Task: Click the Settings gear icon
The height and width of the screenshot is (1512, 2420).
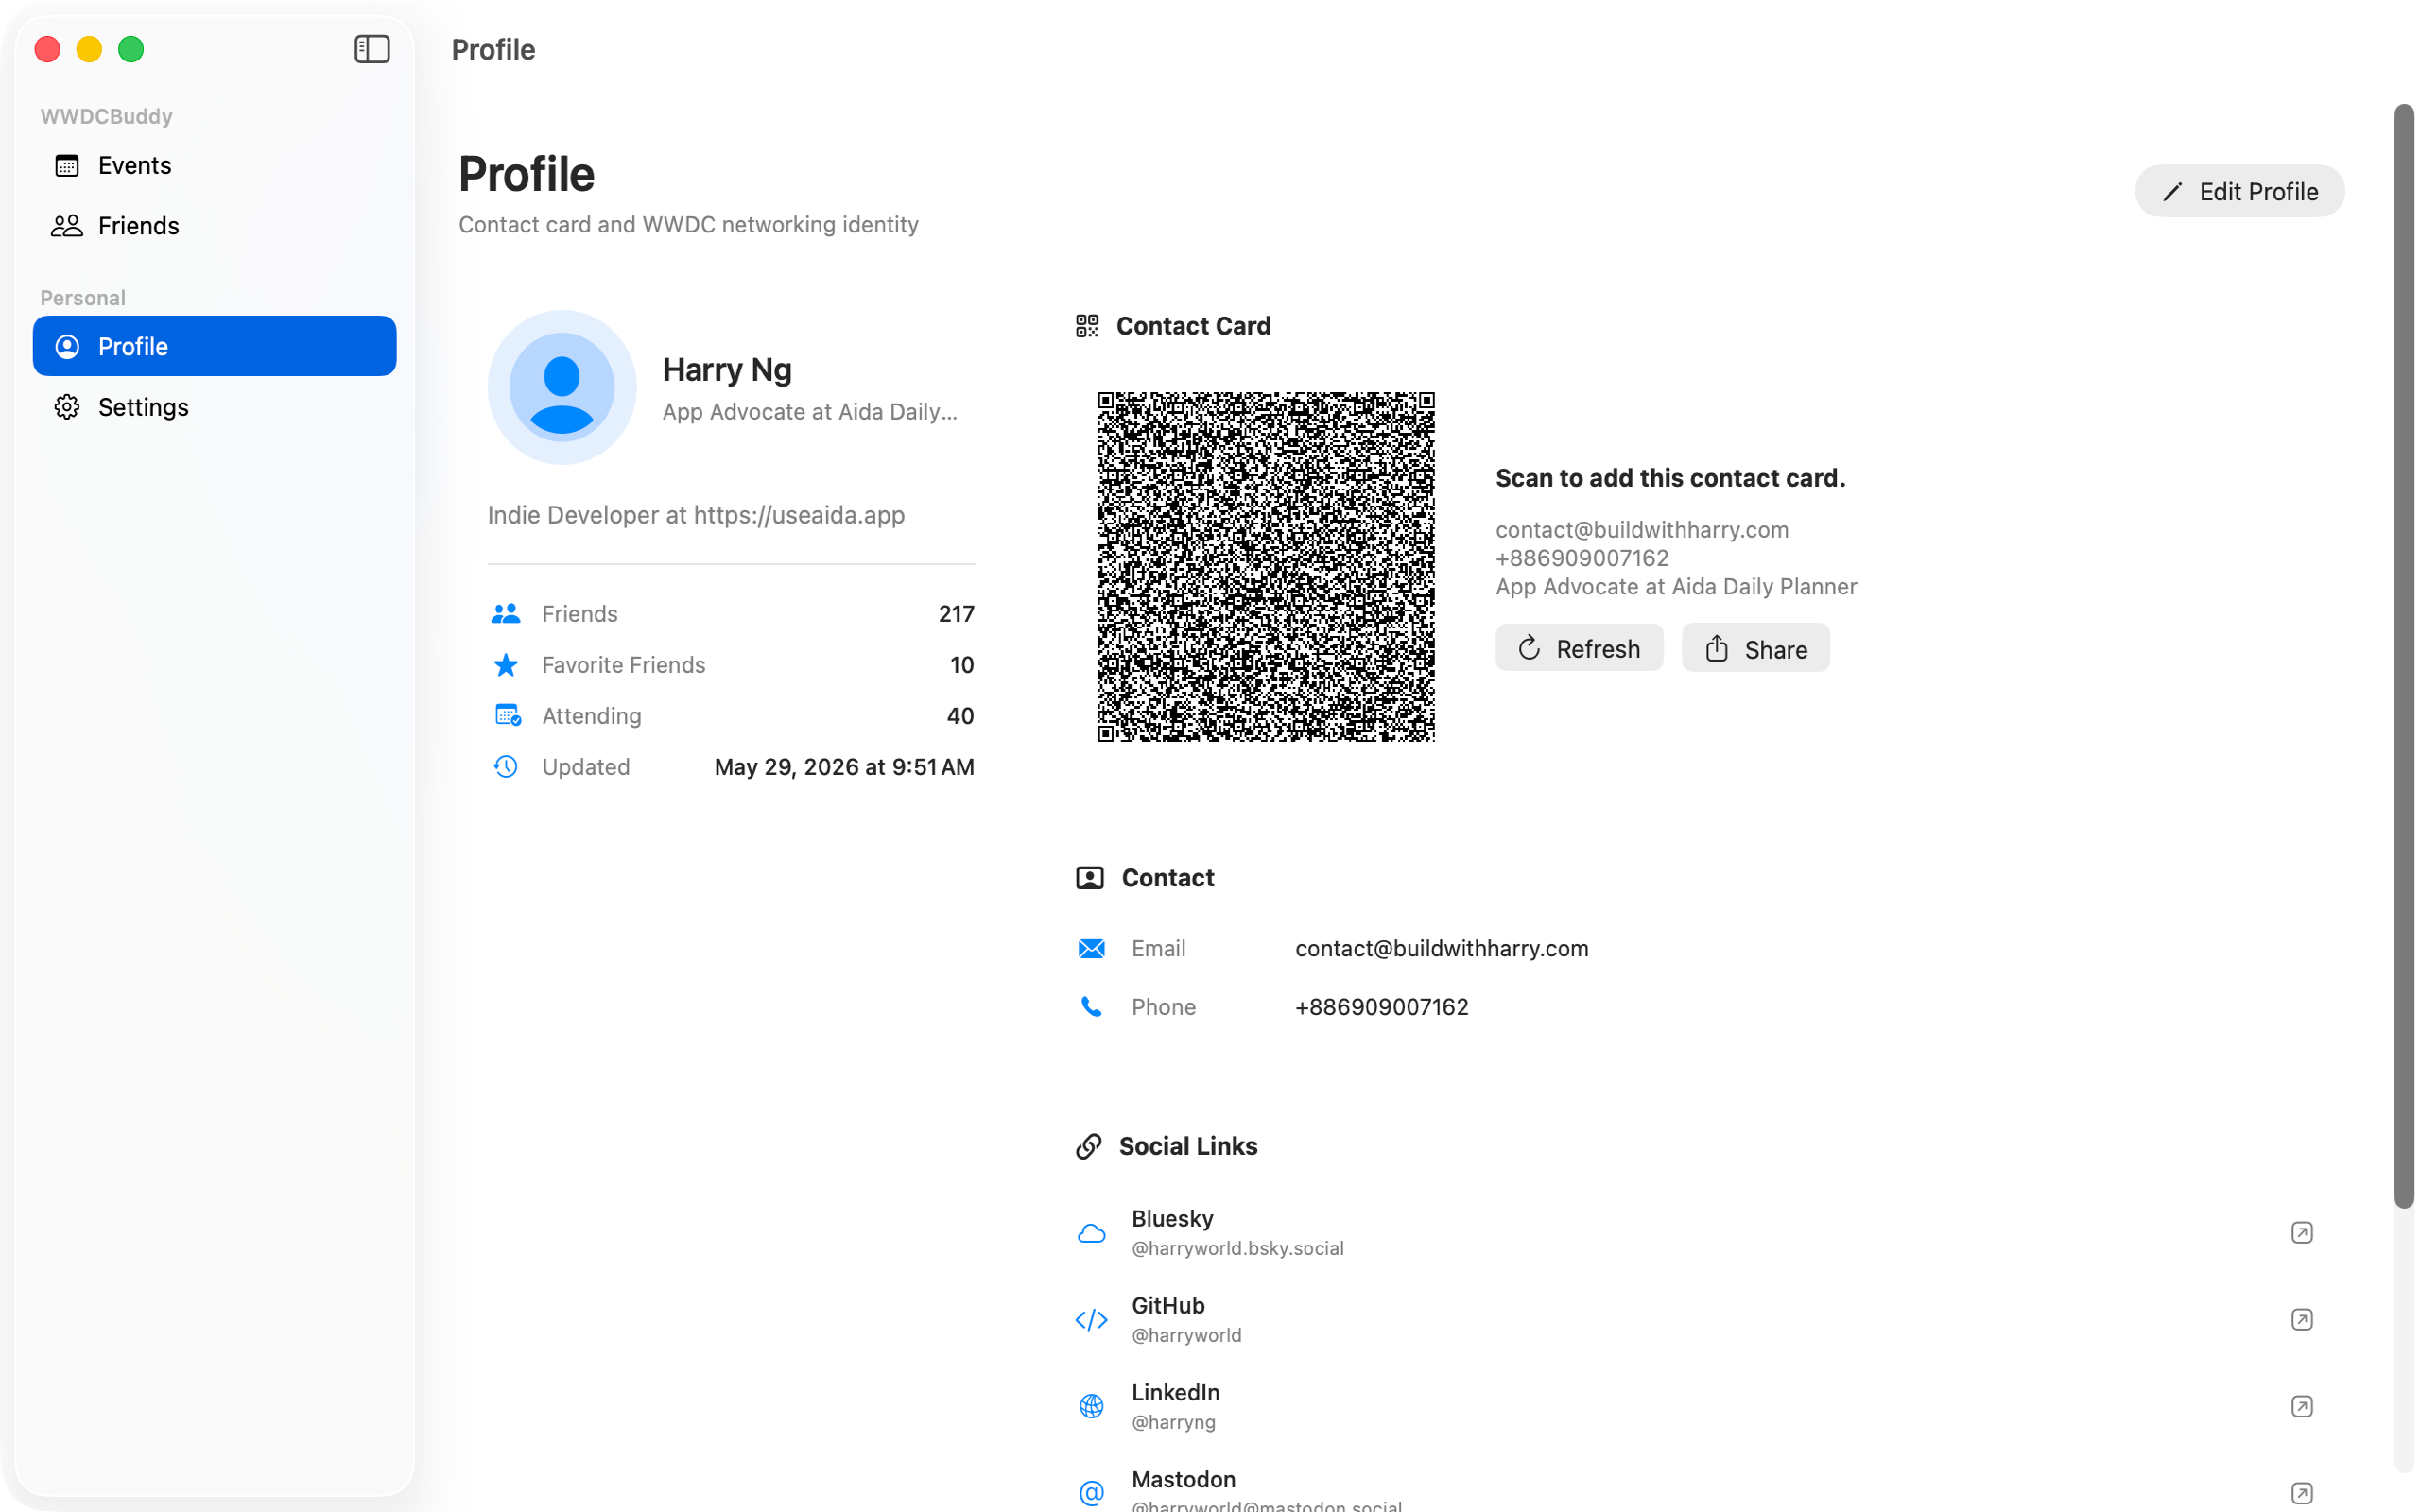Action: tap(67, 407)
